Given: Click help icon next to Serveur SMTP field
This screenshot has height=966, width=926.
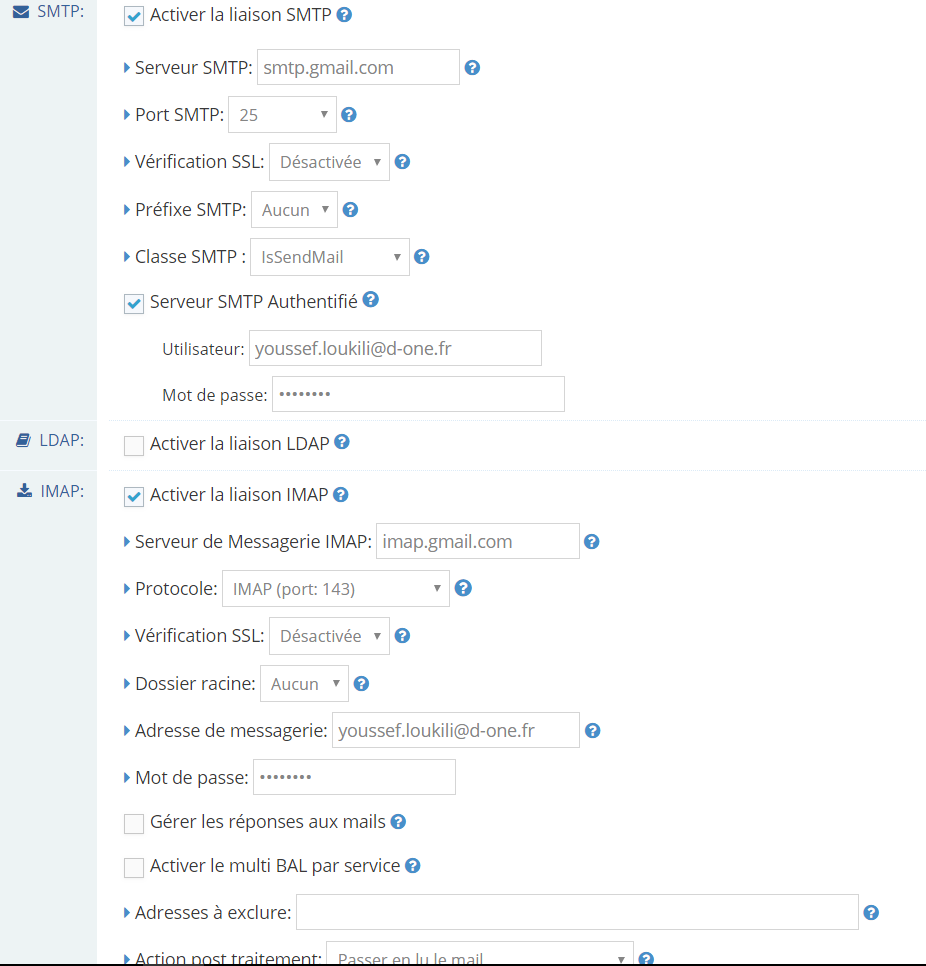Looking at the screenshot, I should 473,68.
